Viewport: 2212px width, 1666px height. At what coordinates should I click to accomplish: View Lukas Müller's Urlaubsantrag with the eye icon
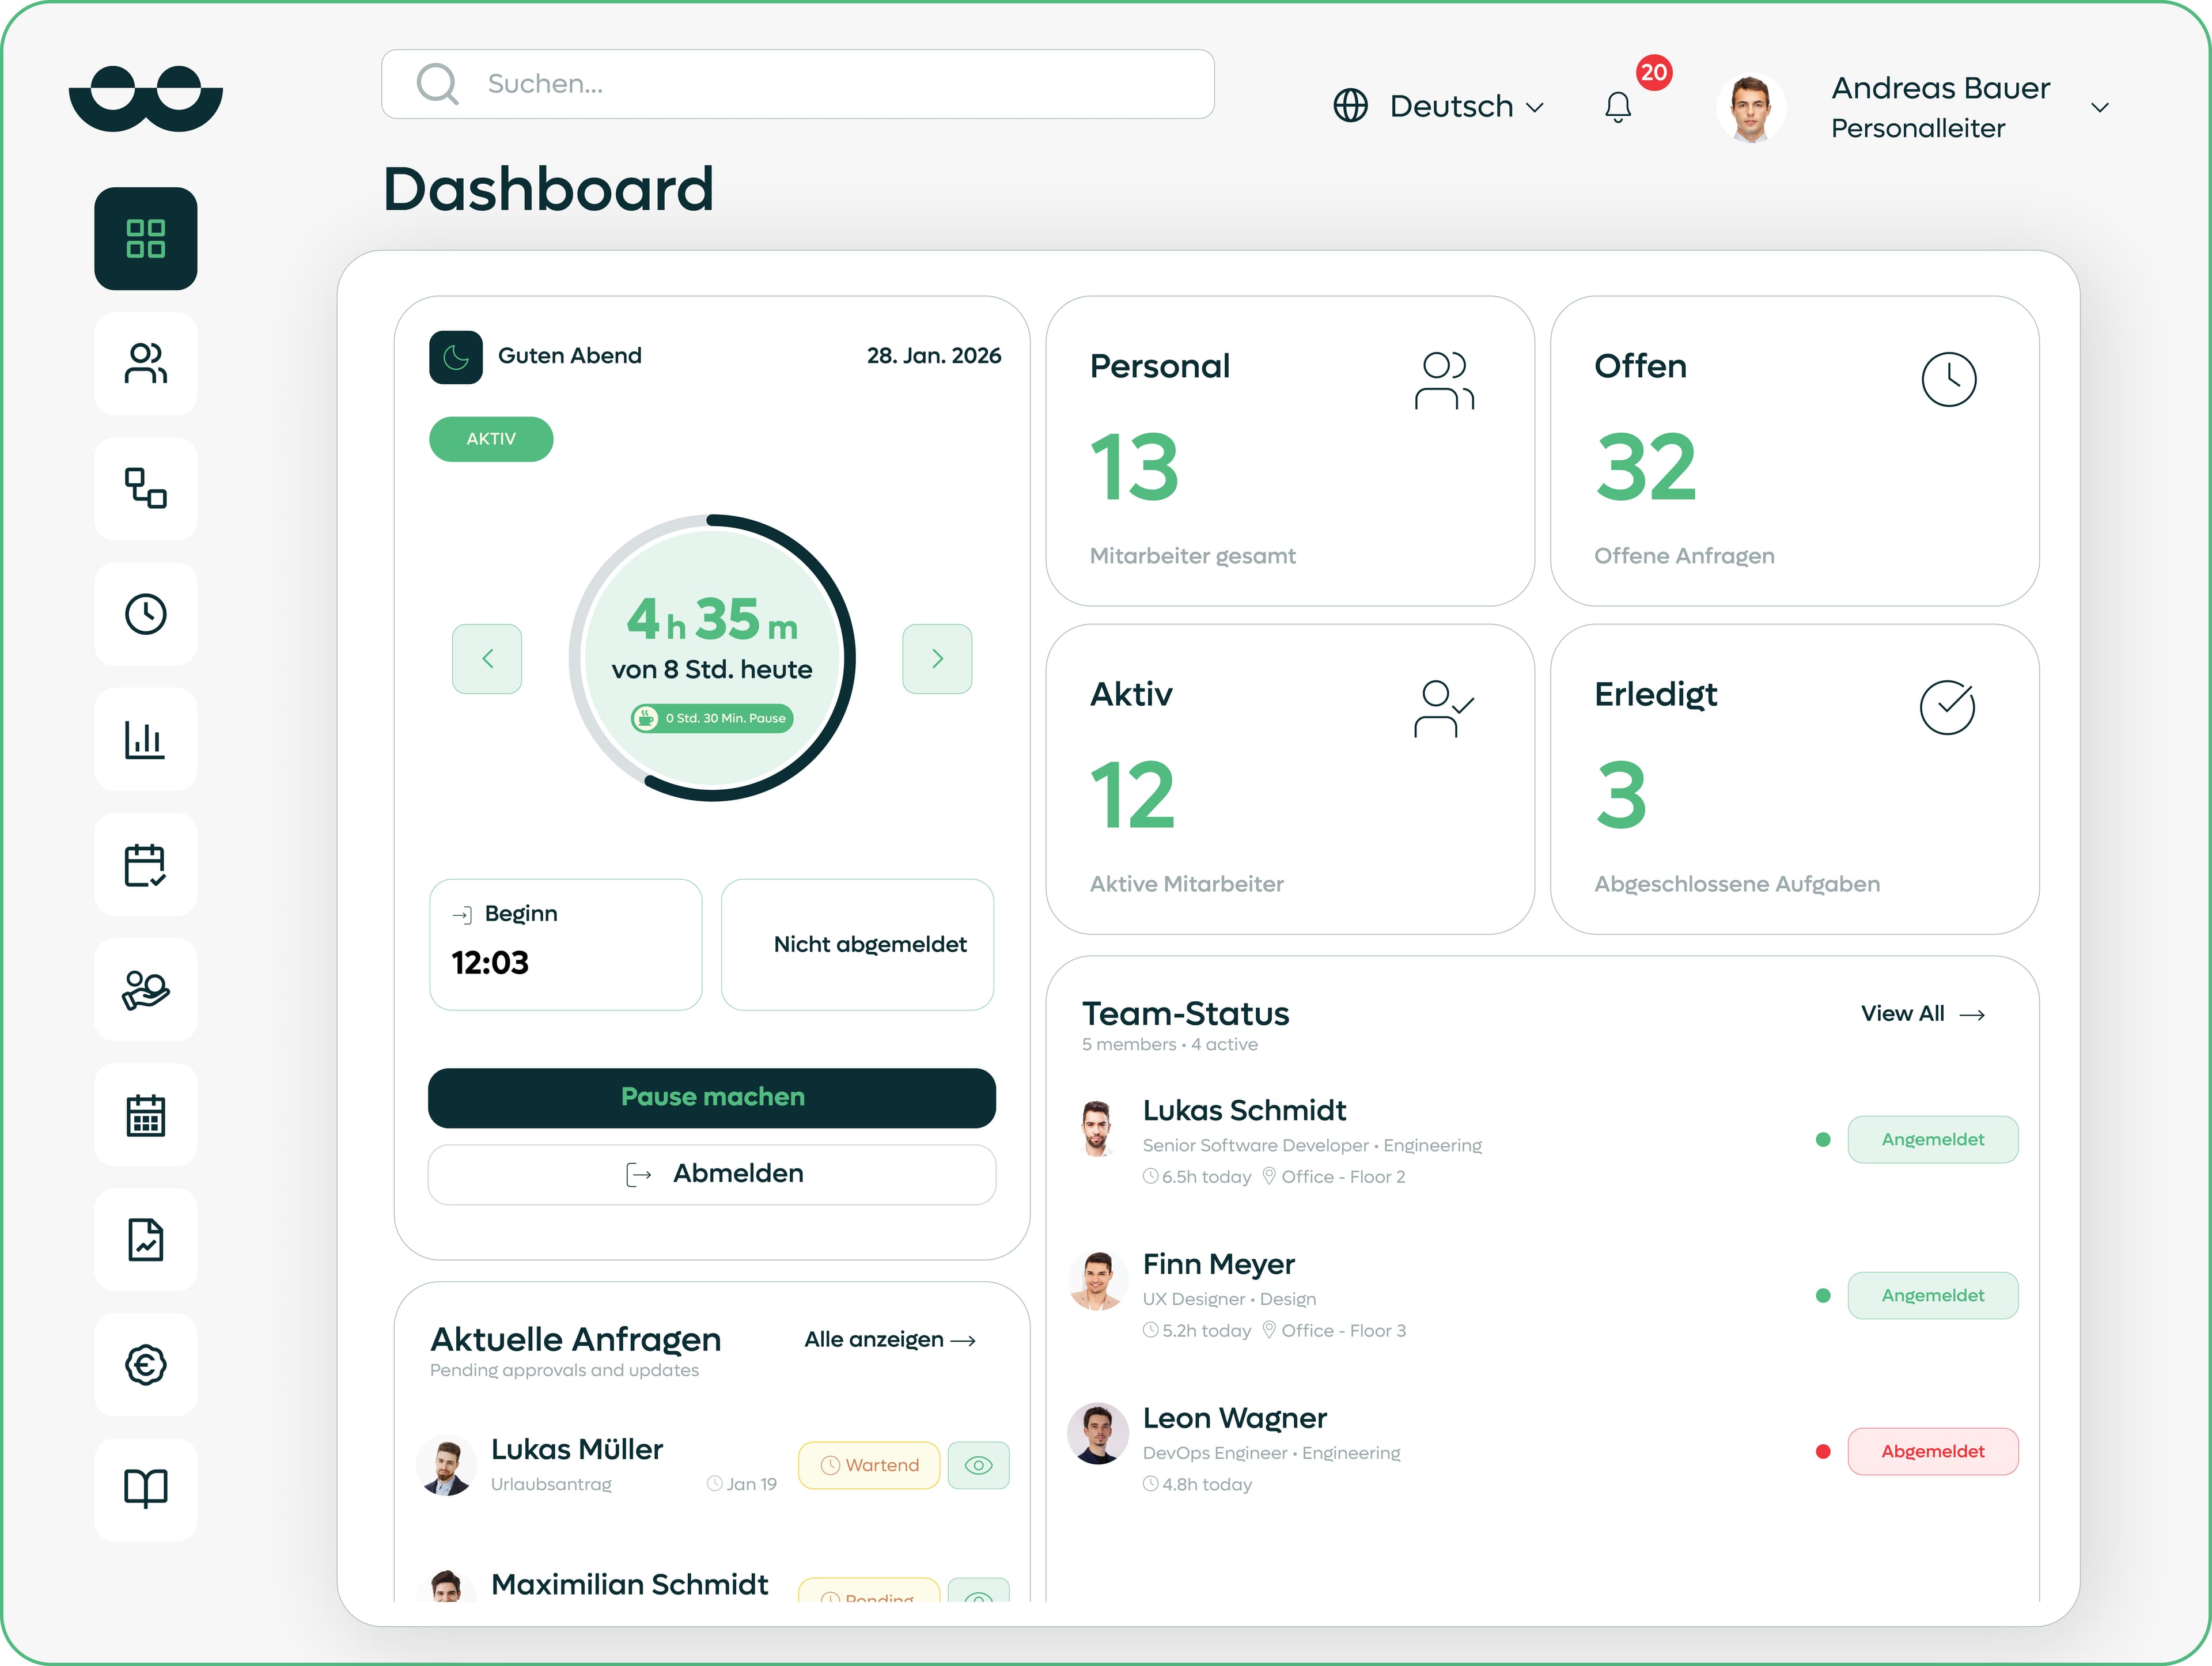pos(978,1465)
